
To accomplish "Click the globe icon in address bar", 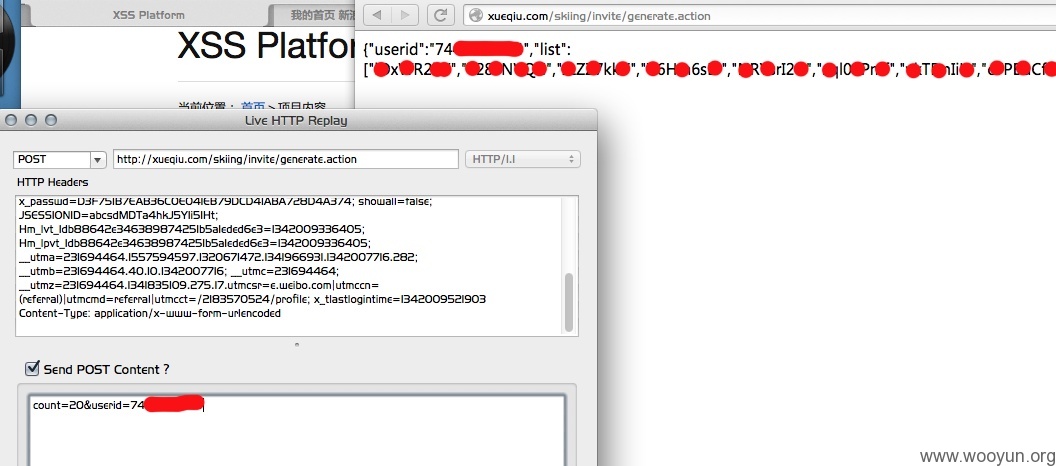I will pyautogui.click(x=475, y=15).
